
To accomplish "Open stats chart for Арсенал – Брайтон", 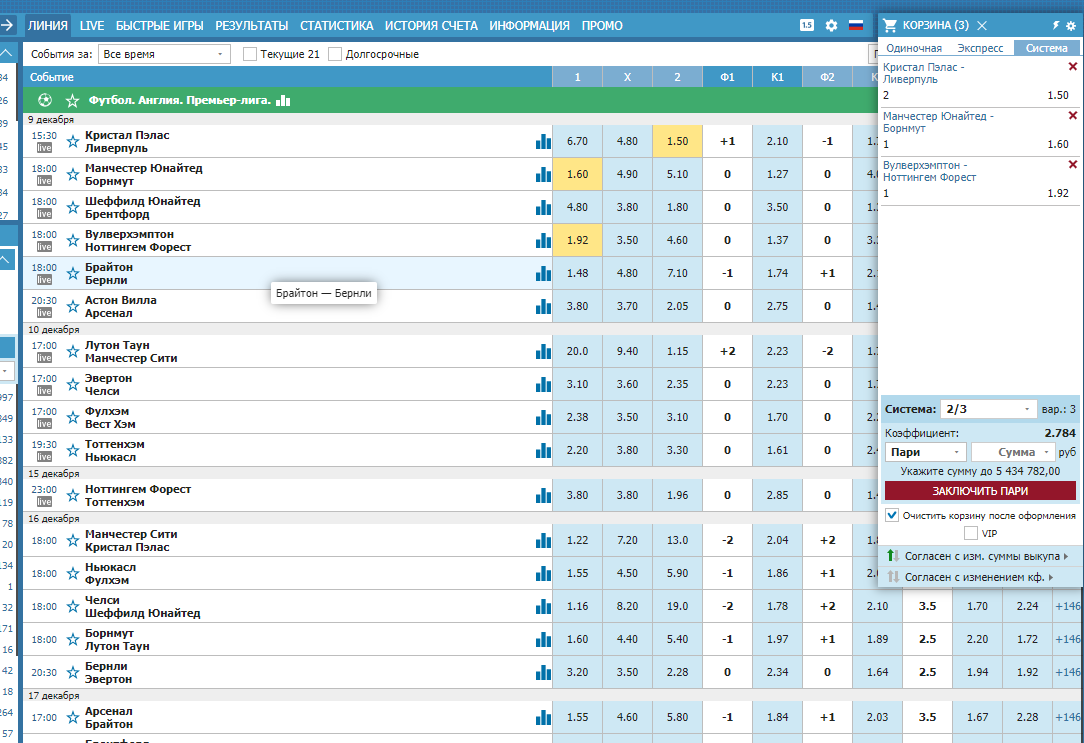I will click(x=543, y=717).
